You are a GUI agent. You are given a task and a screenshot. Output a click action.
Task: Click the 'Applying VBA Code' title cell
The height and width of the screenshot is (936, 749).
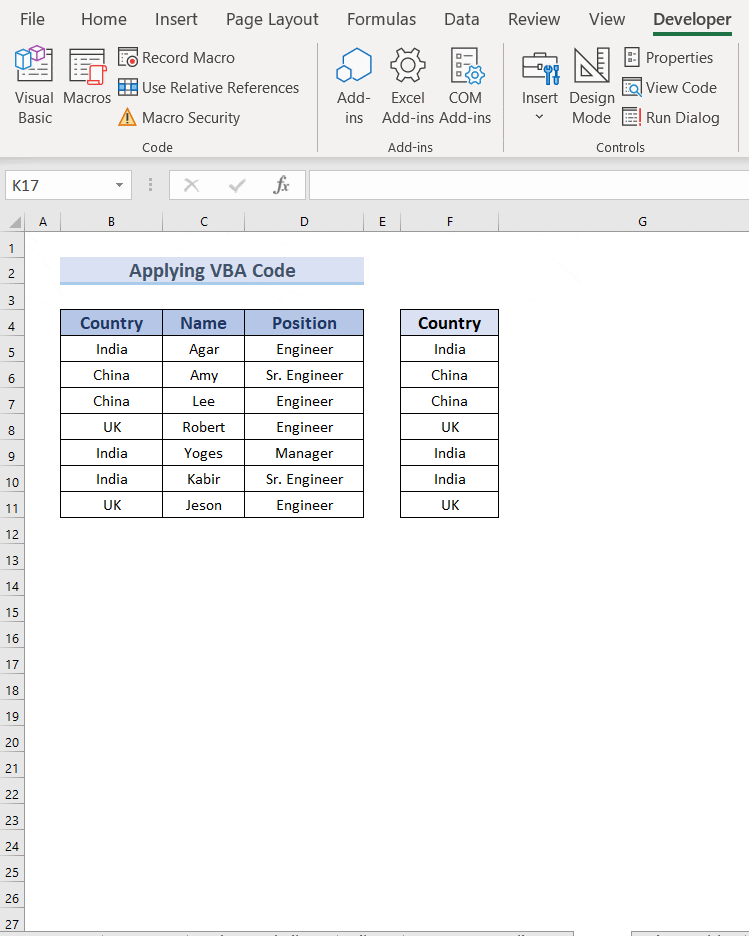(x=212, y=270)
